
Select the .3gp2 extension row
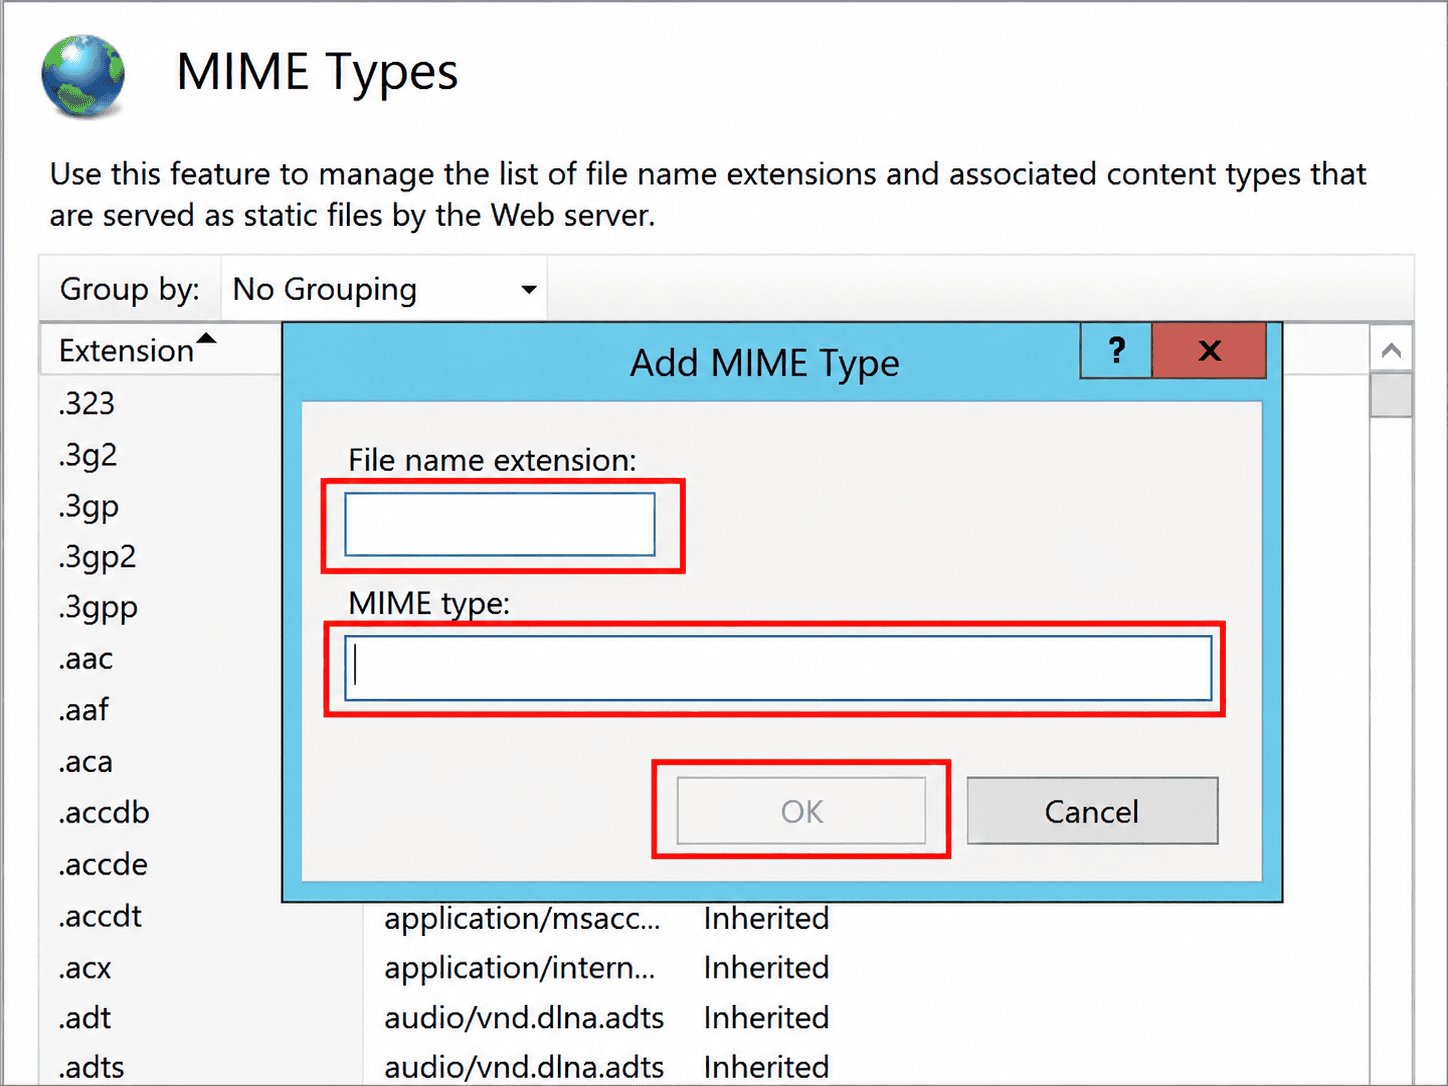point(97,557)
